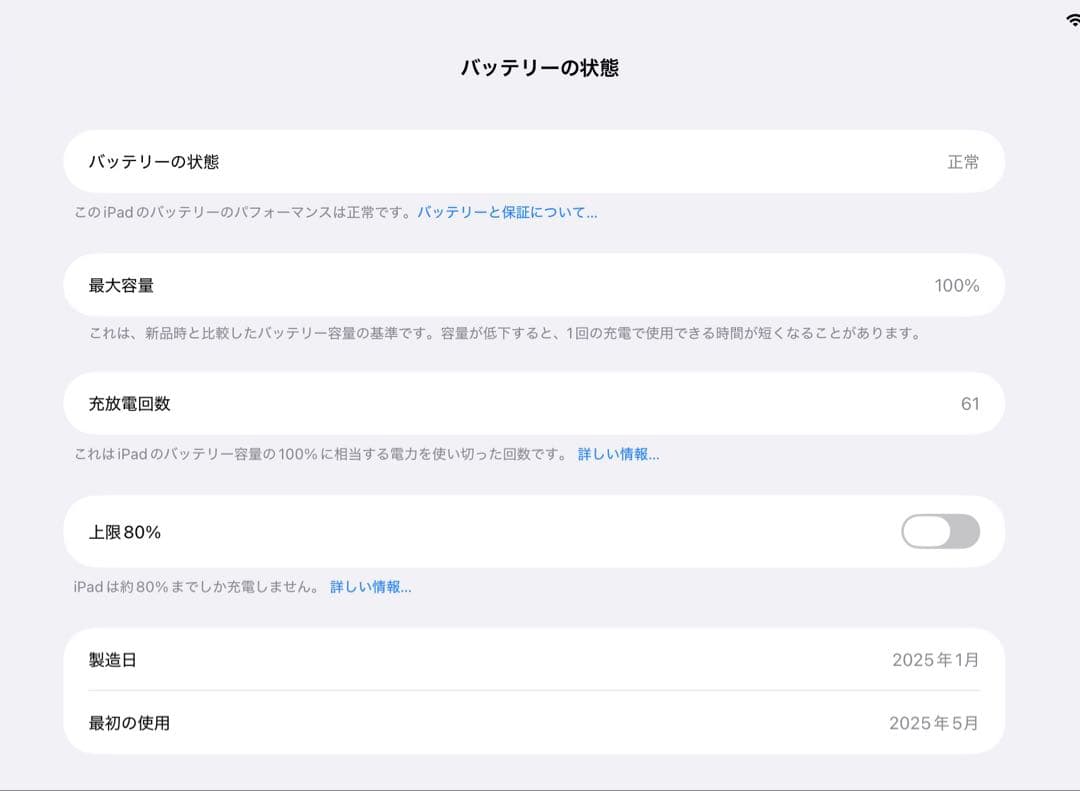Viewport: 1080px width, 791px height.
Task: Tap the battery health description text
Action: coord(240,212)
